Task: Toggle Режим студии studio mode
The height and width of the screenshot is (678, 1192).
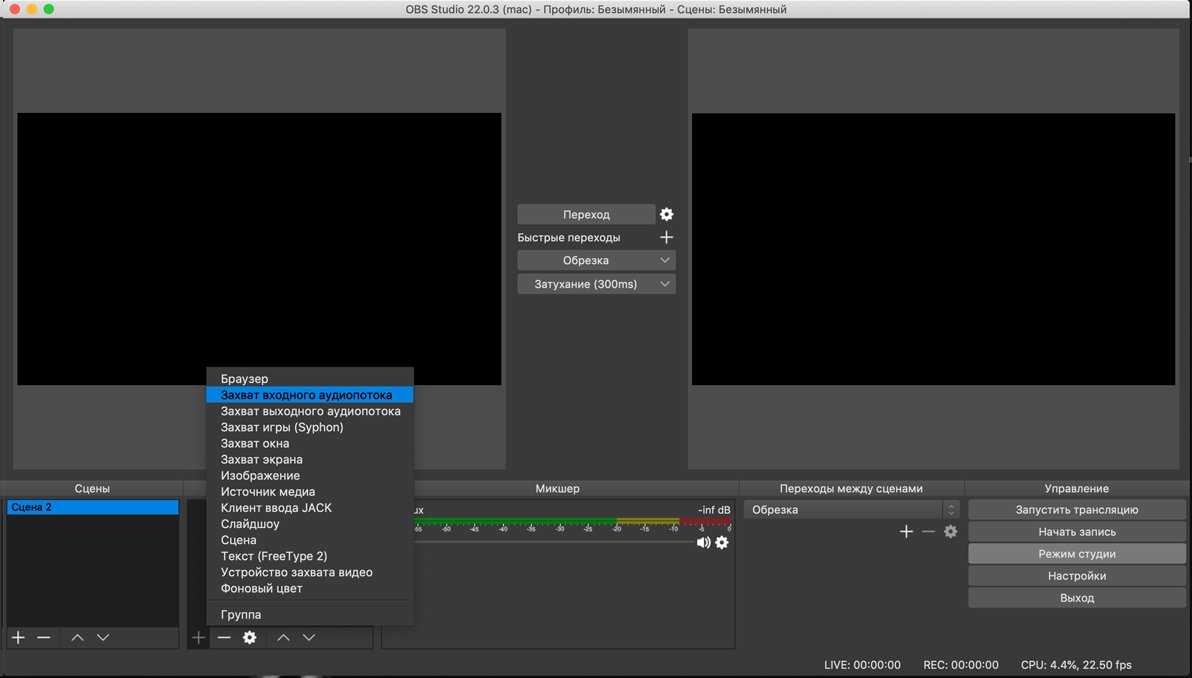Action: point(1076,554)
